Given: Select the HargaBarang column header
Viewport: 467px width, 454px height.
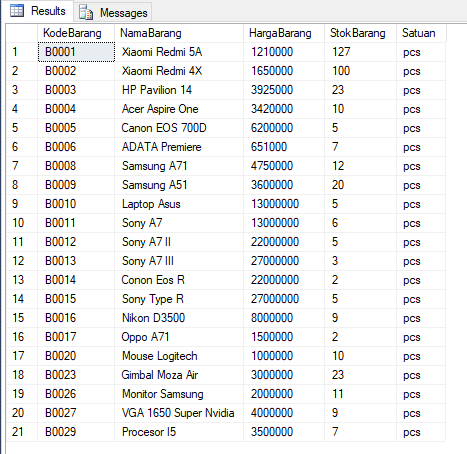Looking at the screenshot, I should point(284,33).
